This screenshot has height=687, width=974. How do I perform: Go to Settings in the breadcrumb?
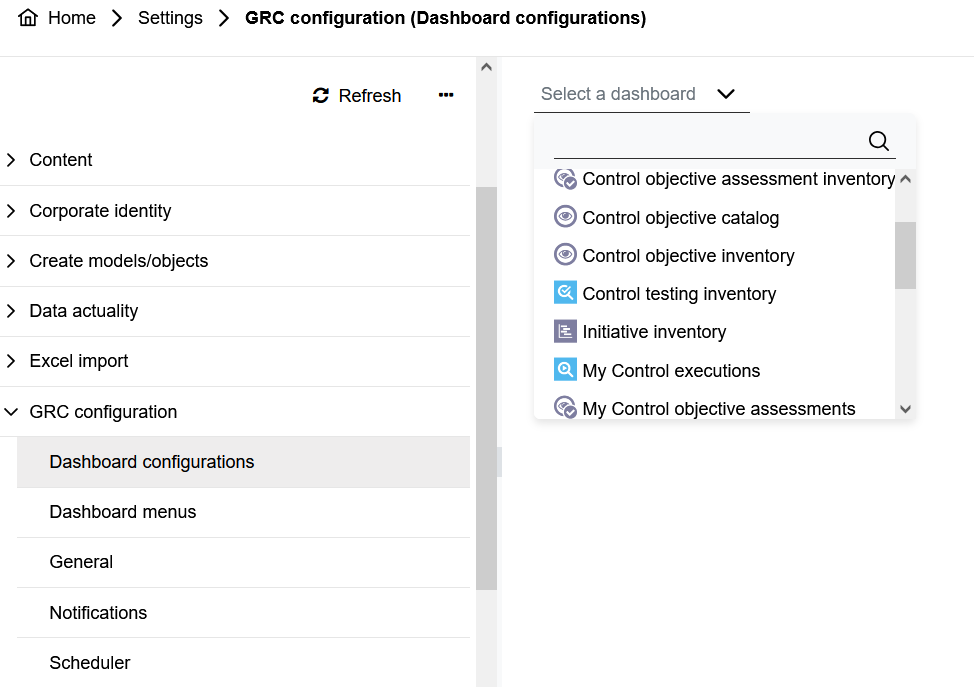(170, 18)
